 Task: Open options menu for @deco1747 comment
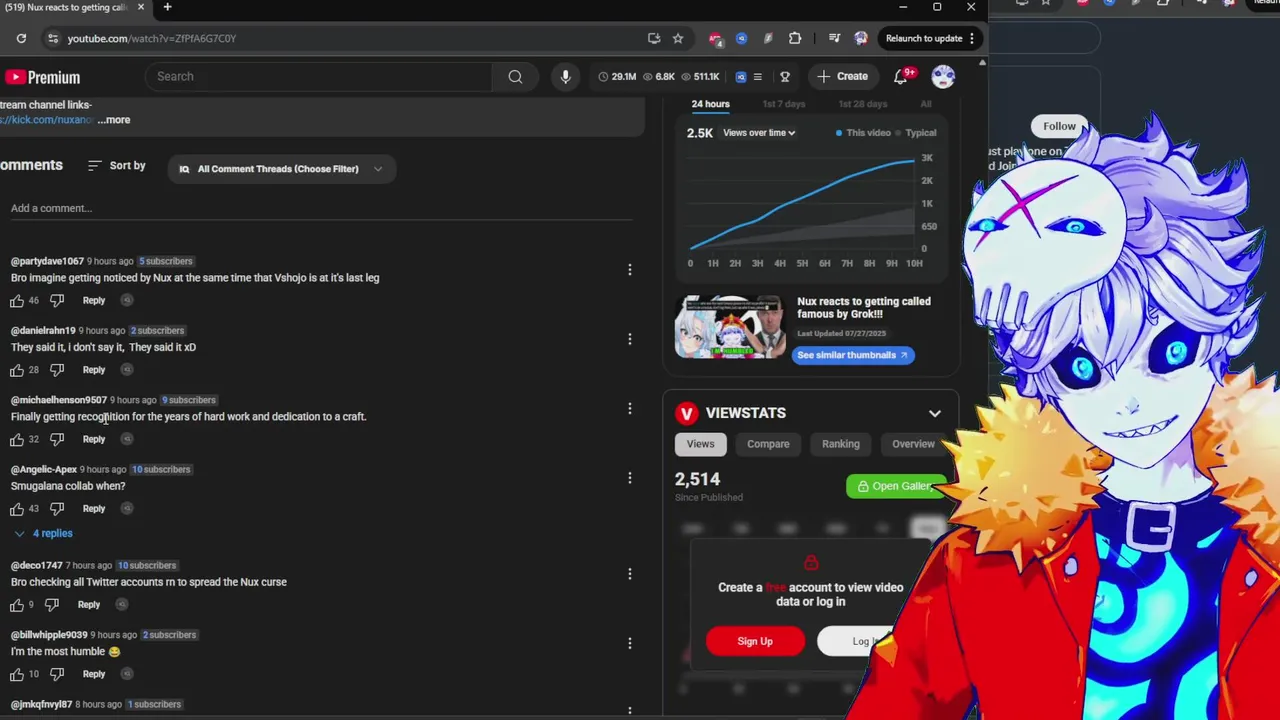coord(630,573)
